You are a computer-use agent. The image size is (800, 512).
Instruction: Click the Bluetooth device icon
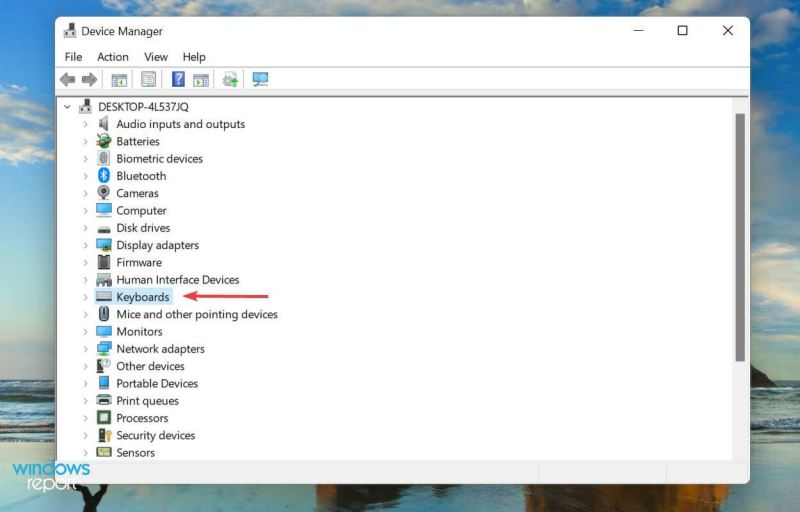pyautogui.click(x=104, y=176)
